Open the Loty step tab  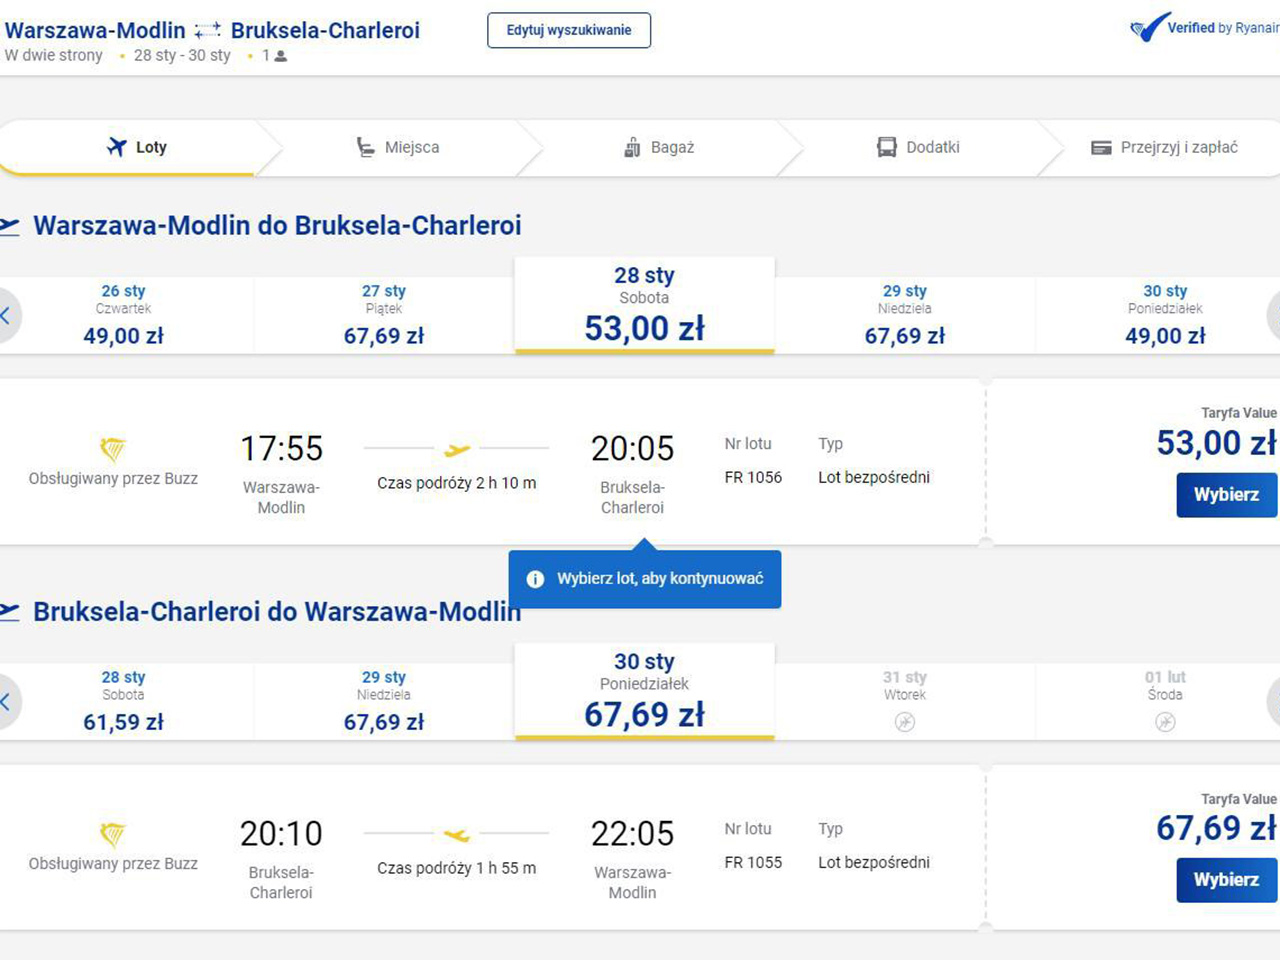[x=137, y=148]
